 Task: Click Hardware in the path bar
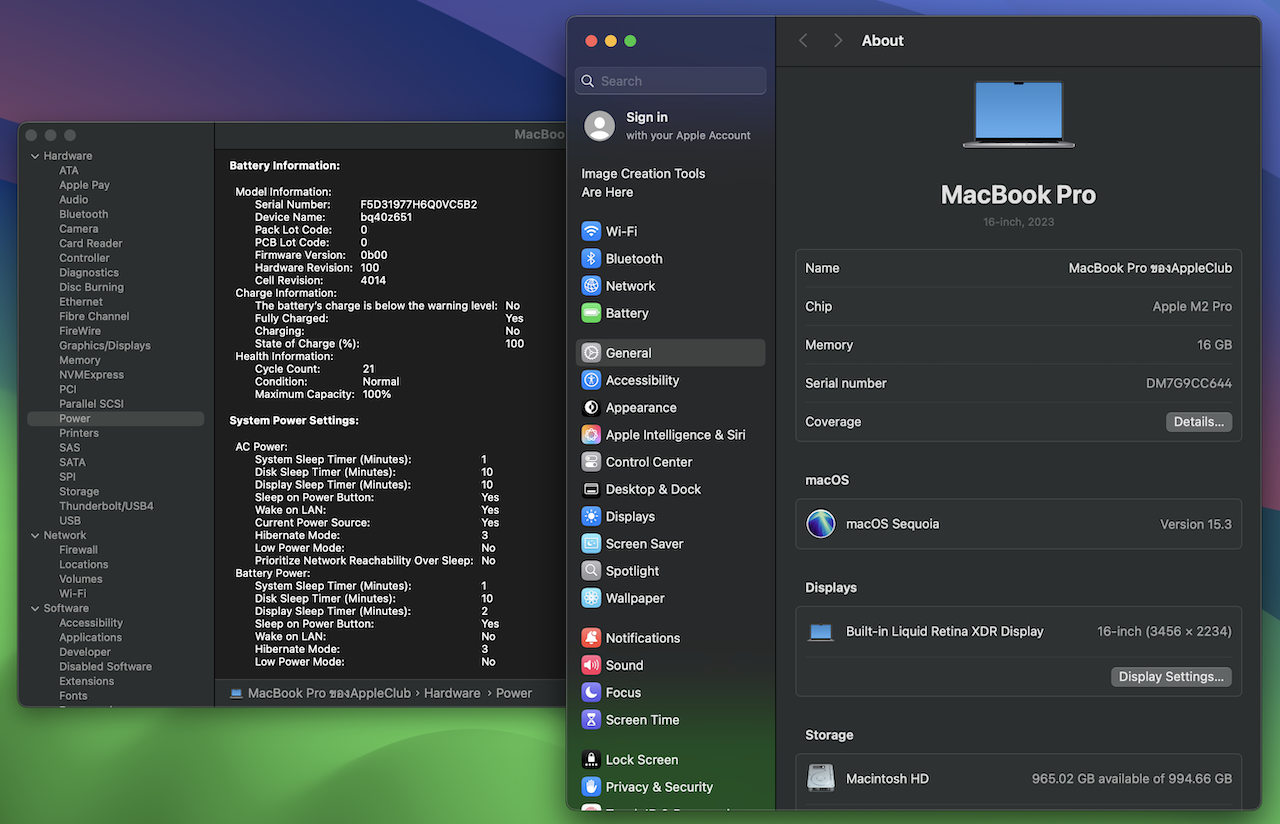pyautogui.click(x=452, y=693)
